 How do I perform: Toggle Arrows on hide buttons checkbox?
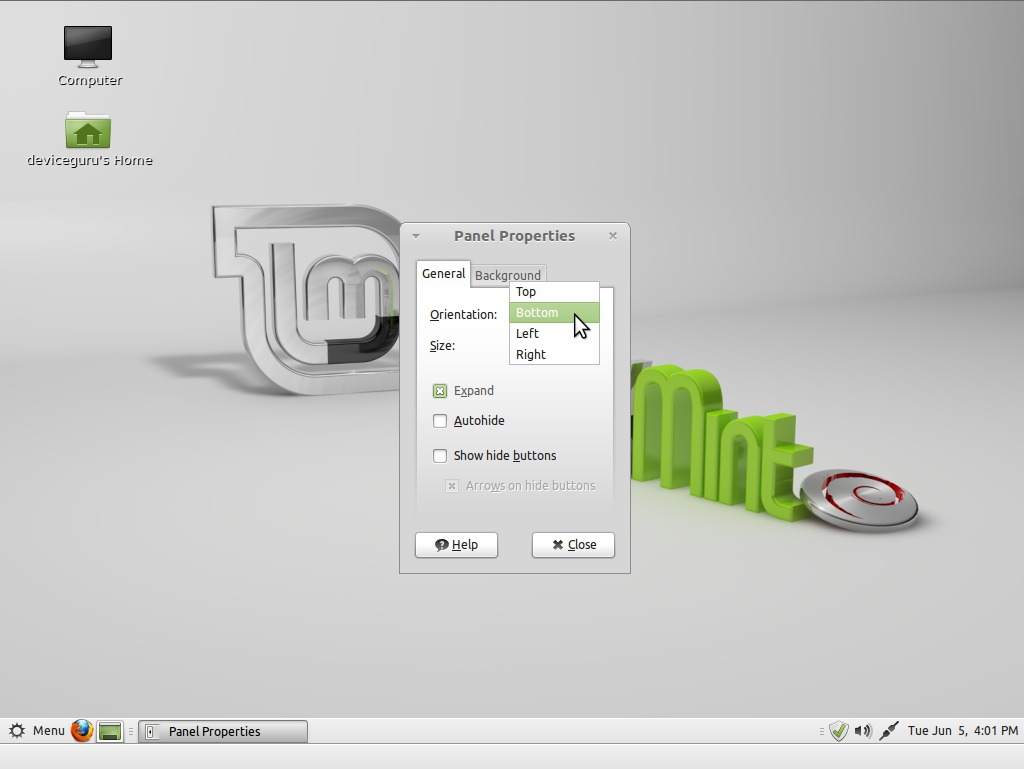tap(452, 486)
